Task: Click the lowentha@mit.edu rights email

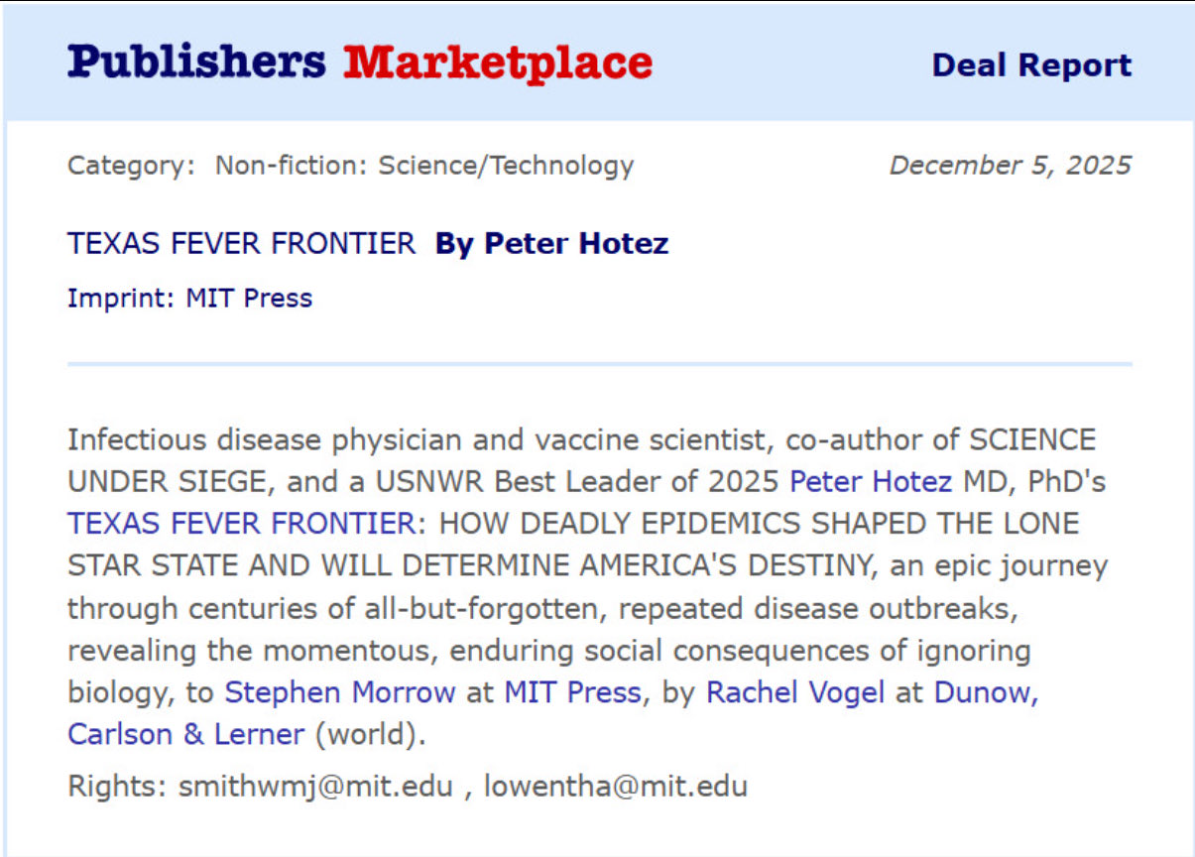Action: point(615,786)
